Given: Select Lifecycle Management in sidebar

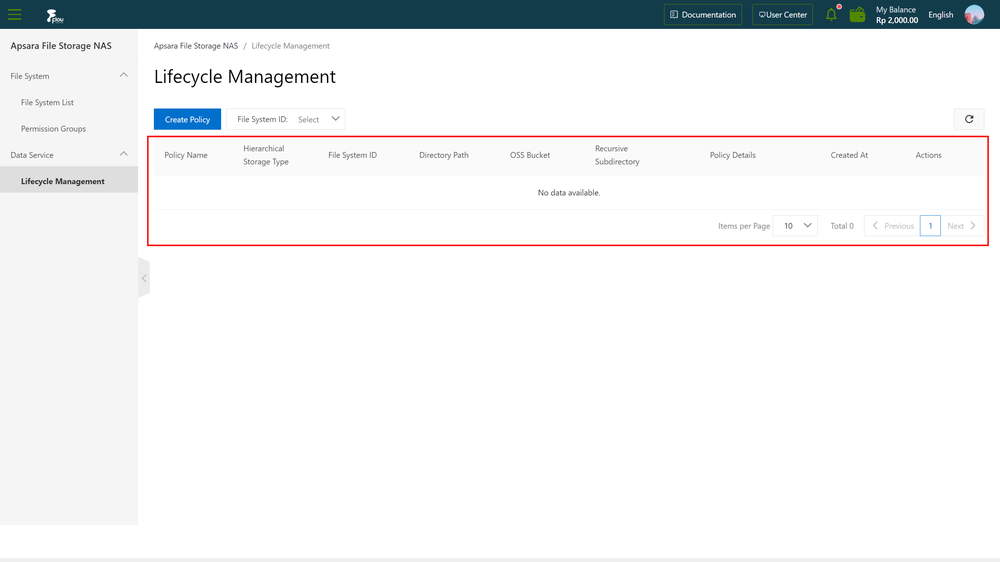Looking at the screenshot, I should (69, 181).
